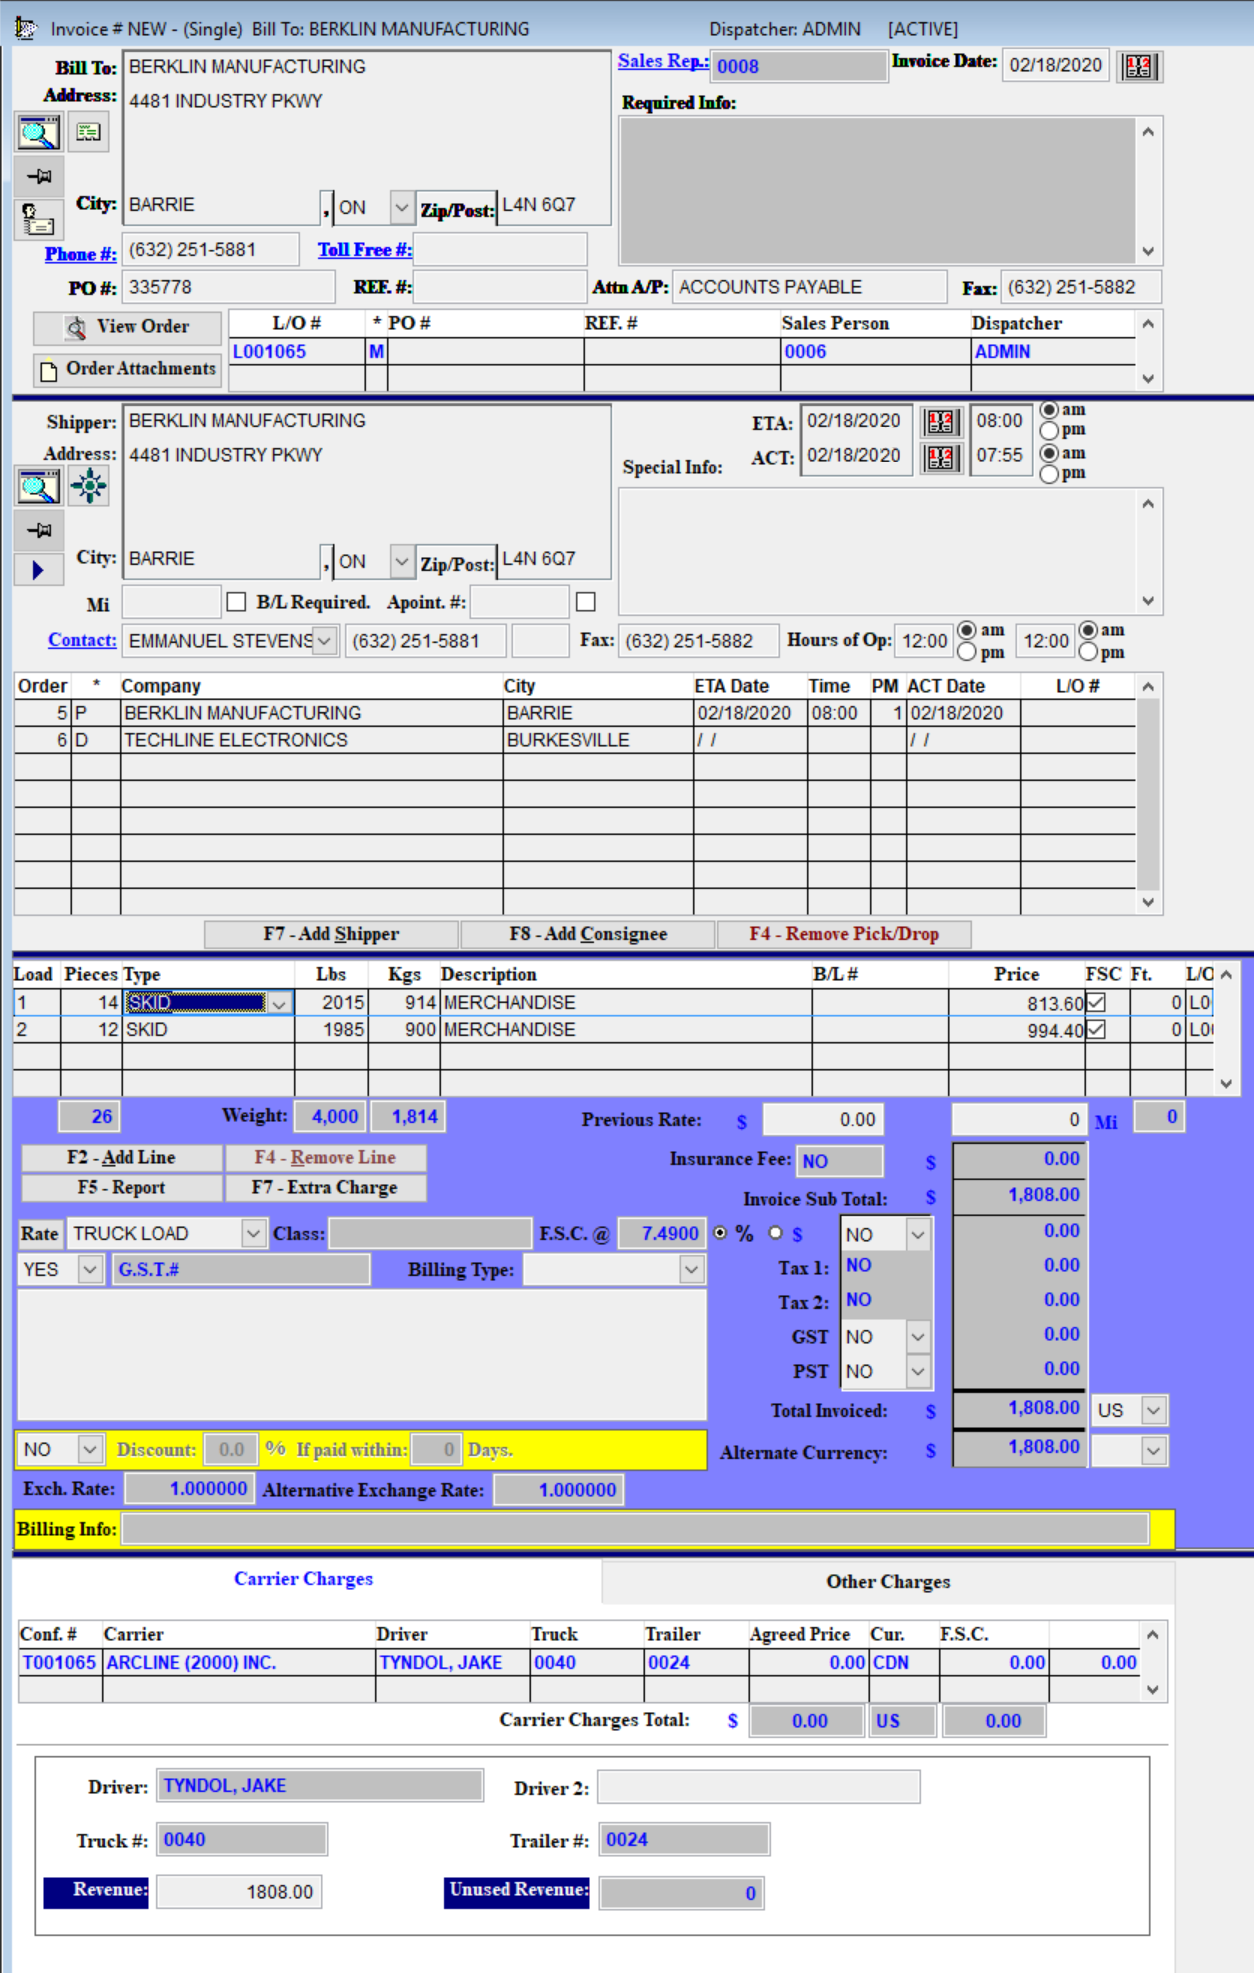This screenshot has width=1254, height=1973.
Task: Switch to the Other Charges tab
Action: point(888,1581)
